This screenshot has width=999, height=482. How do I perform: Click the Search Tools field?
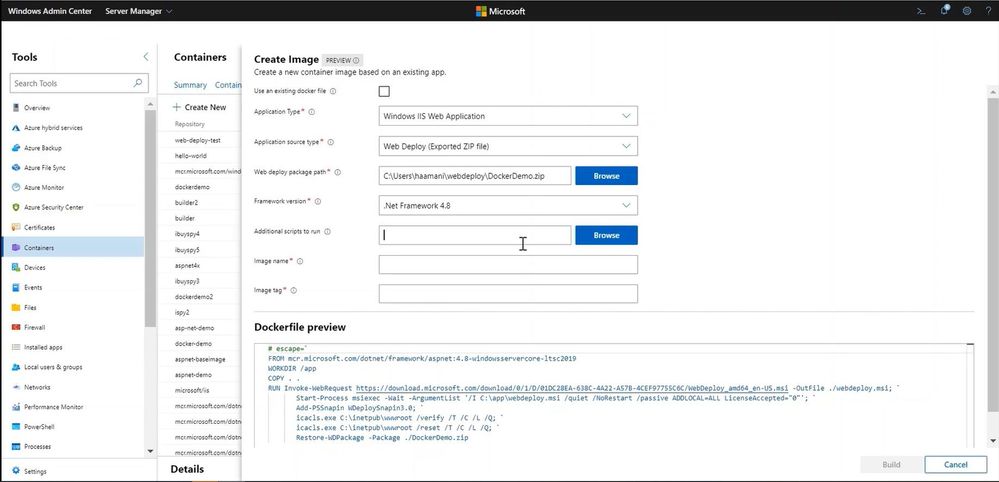tap(79, 83)
